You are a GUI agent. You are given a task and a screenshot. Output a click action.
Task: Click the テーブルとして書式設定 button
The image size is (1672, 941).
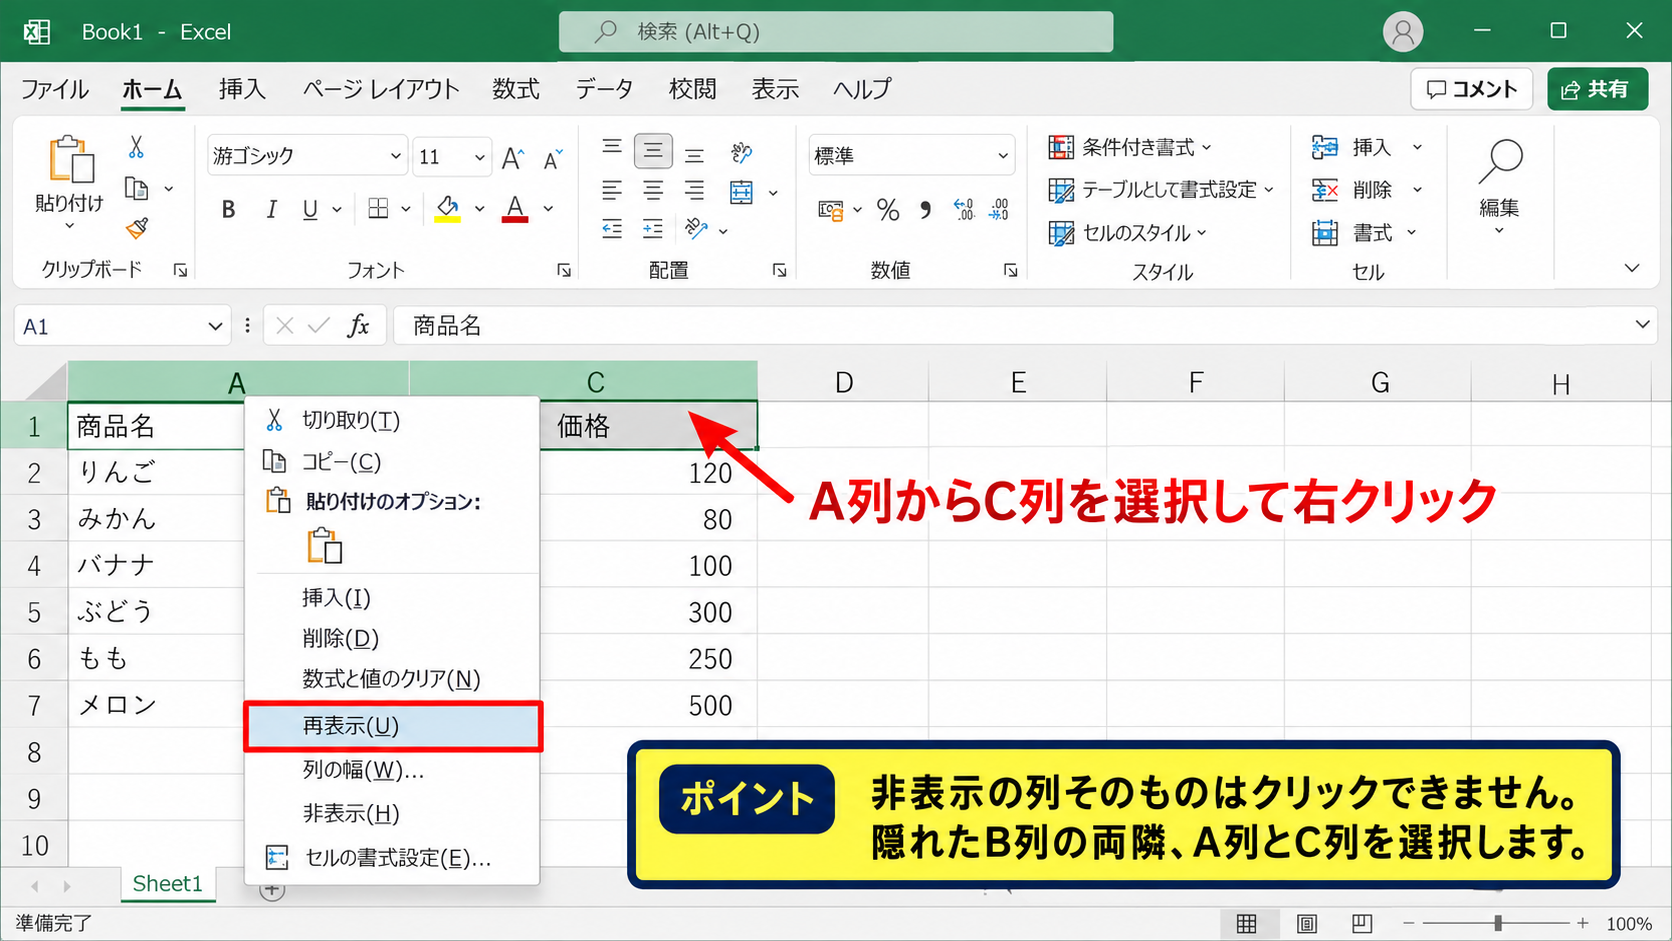pyautogui.click(x=1161, y=190)
